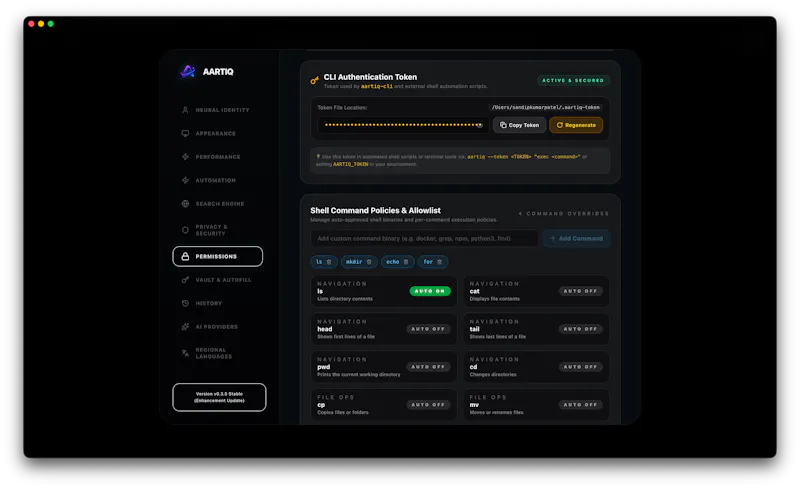
Task: Open Vault & Autofill via its key icon
Action: [x=185, y=280]
